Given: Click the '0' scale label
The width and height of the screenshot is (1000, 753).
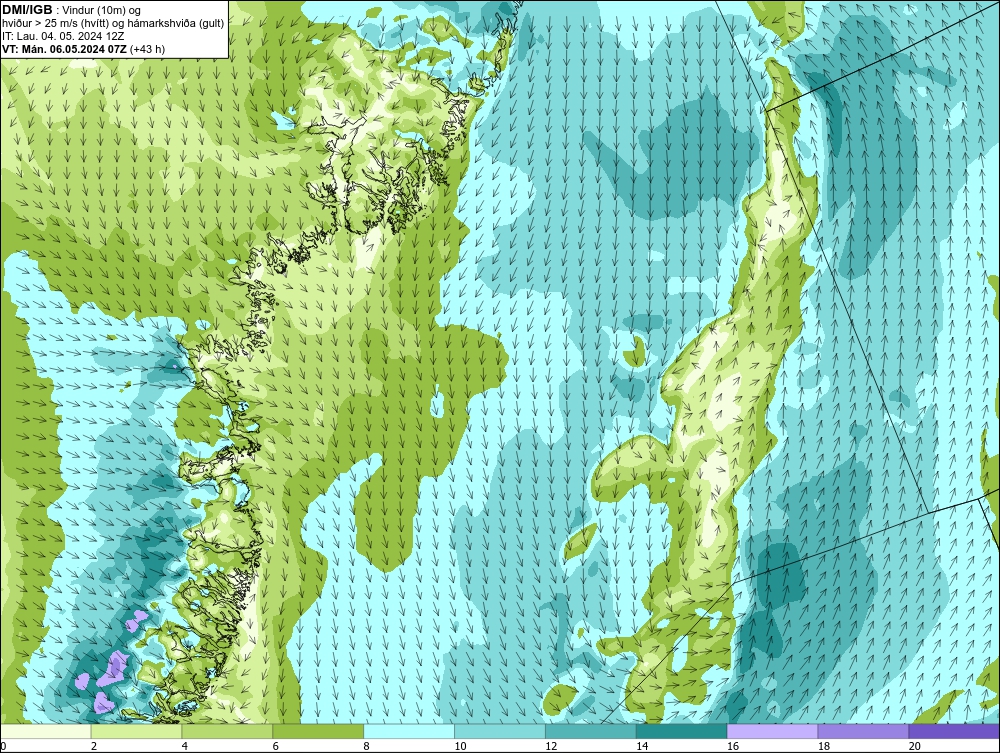Looking at the screenshot, I should click(x=3, y=746).
